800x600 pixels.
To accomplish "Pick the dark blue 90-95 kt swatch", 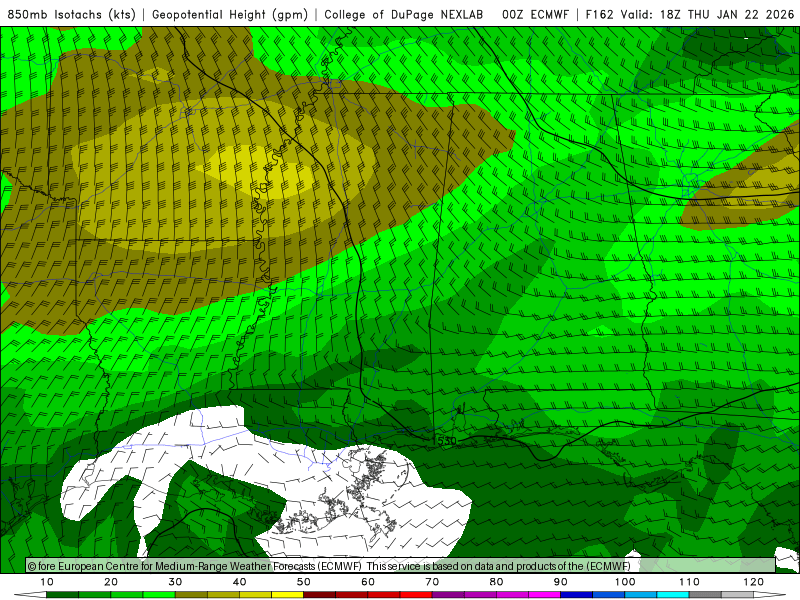I will (577, 595).
